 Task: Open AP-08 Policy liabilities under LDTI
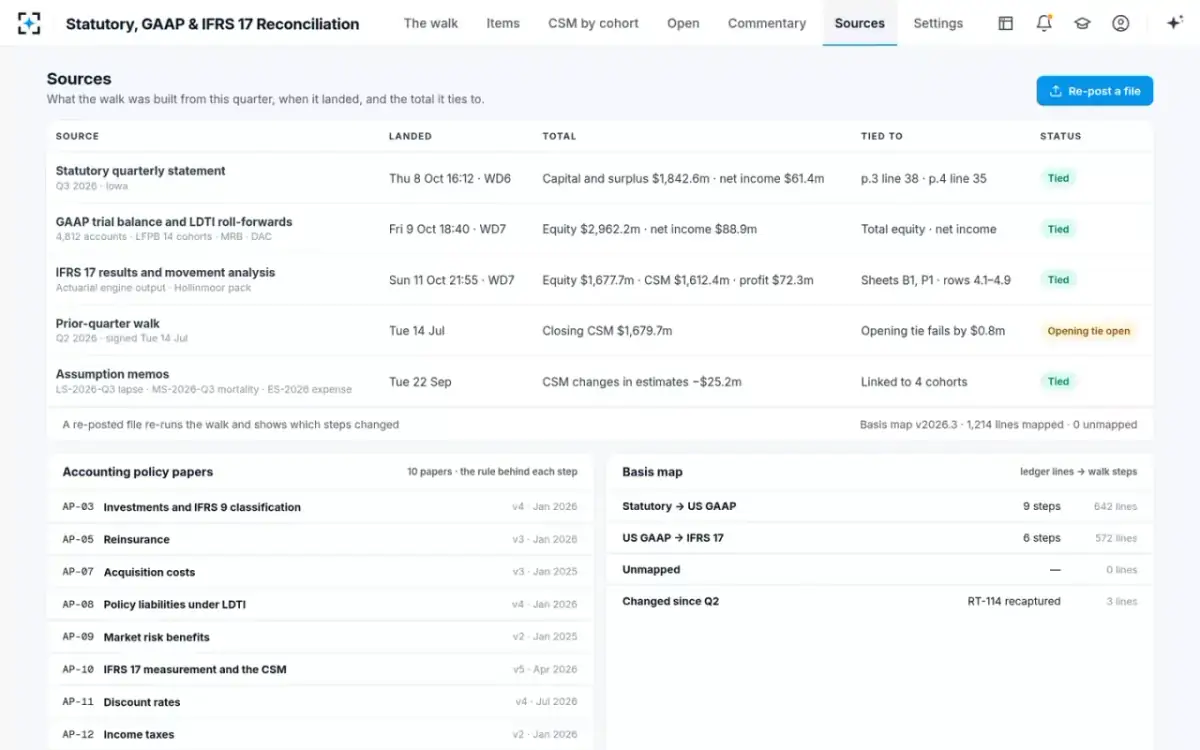pos(320,604)
